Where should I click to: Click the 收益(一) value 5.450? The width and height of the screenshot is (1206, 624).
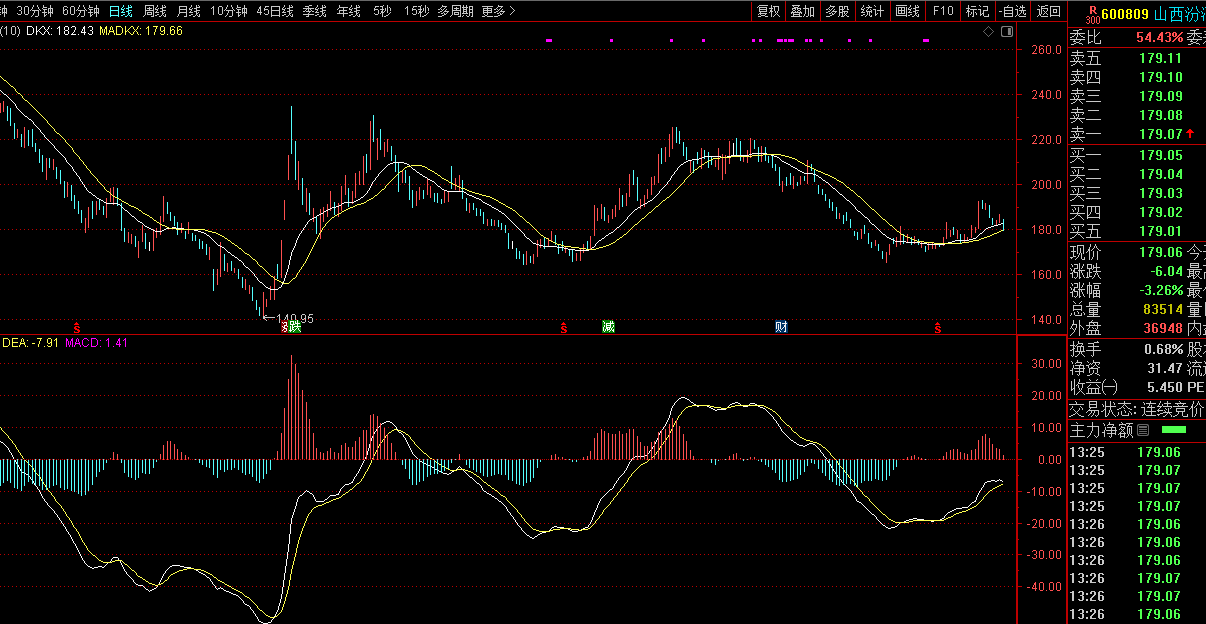1165,387
